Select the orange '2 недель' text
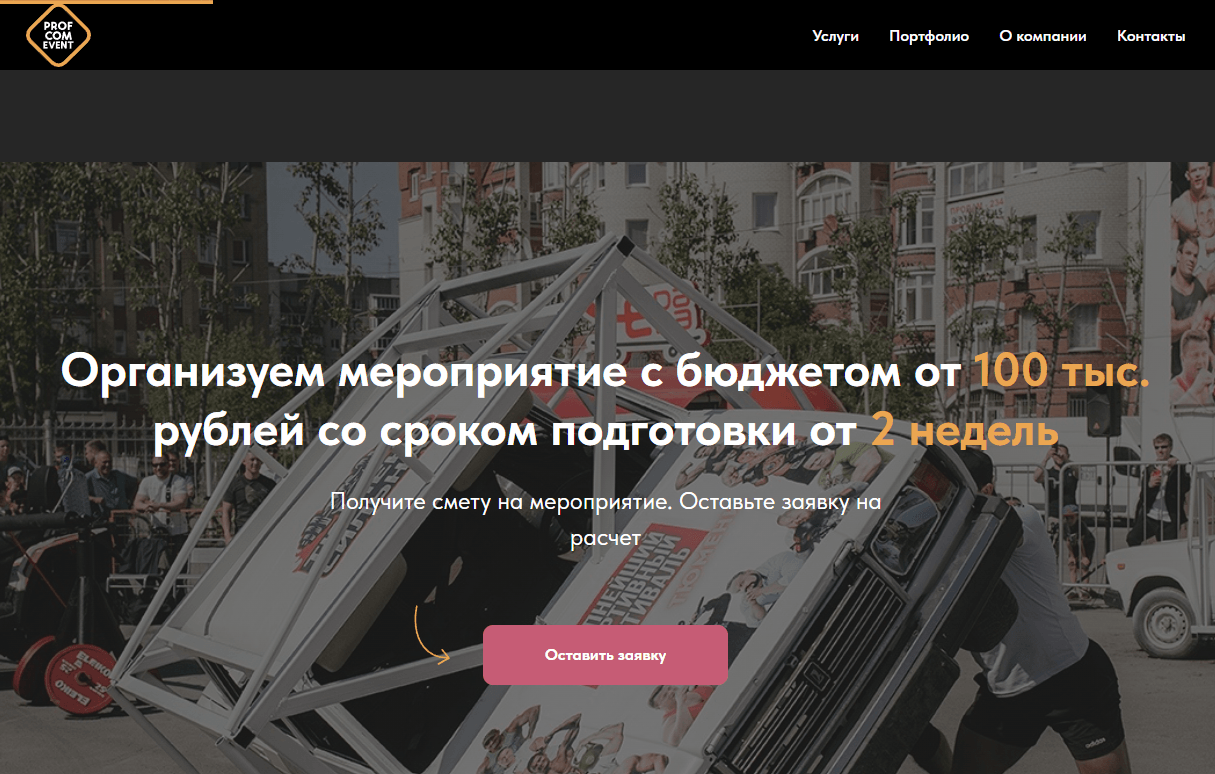The height and width of the screenshot is (774, 1215). pos(965,431)
